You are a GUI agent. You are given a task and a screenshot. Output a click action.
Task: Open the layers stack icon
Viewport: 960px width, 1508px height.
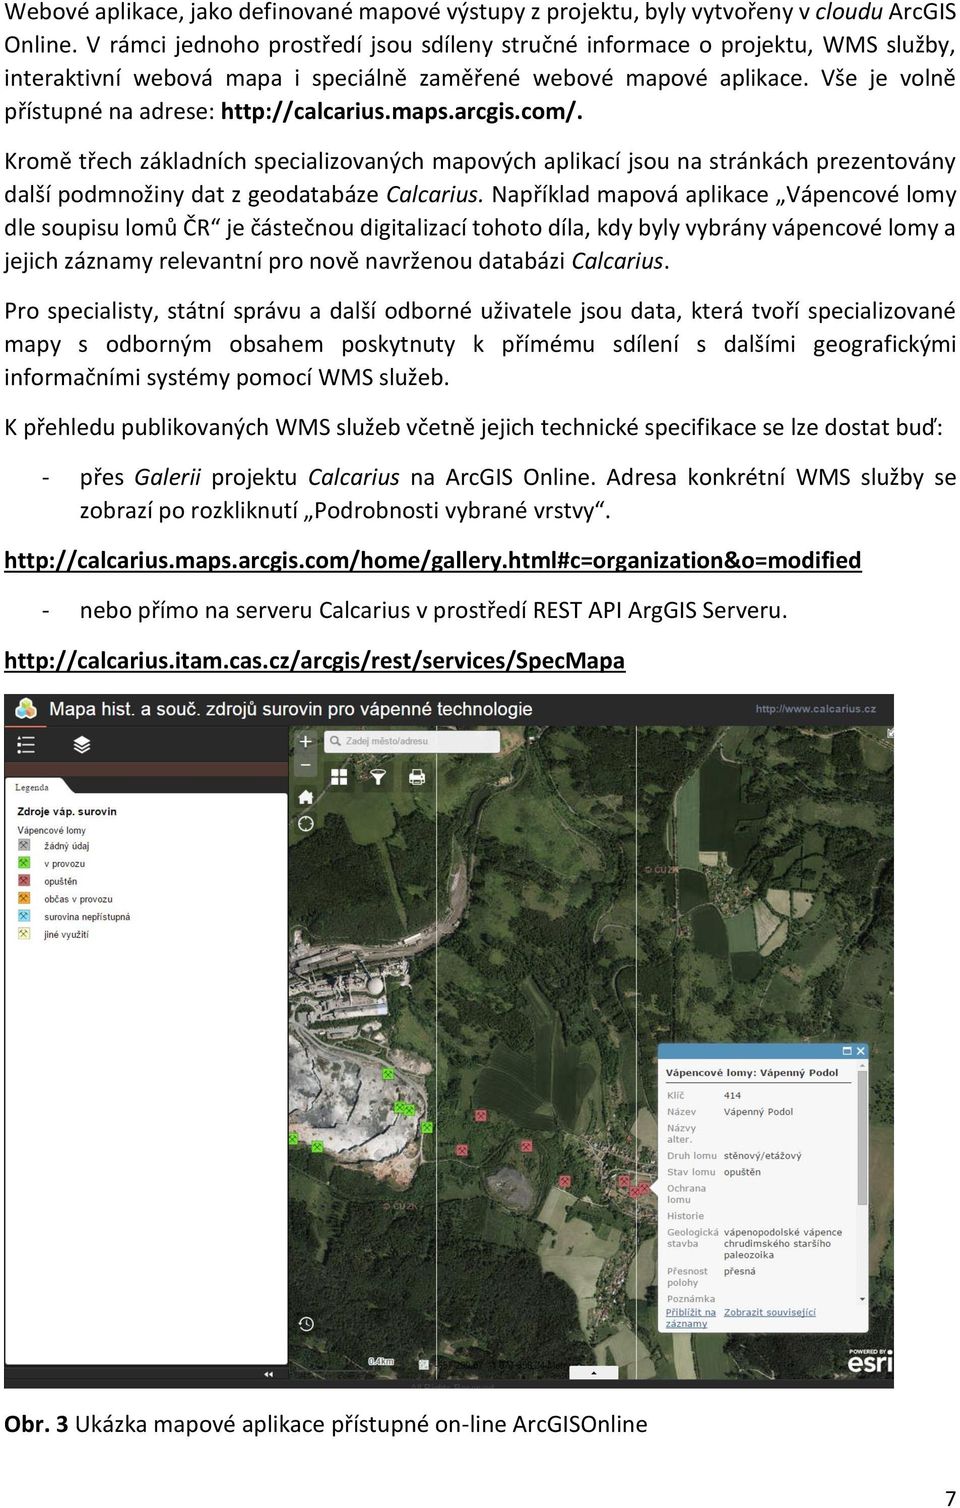coord(82,745)
